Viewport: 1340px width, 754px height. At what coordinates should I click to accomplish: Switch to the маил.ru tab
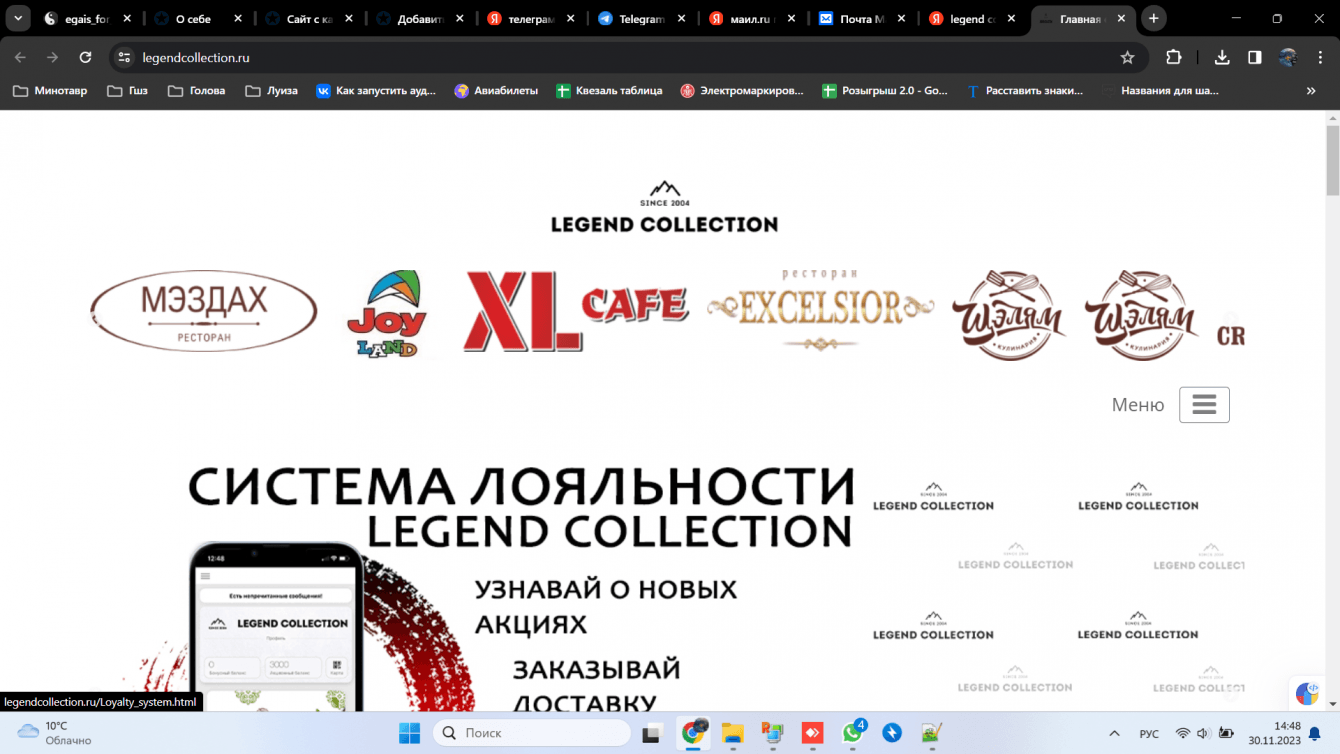click(x=753, y=19)
